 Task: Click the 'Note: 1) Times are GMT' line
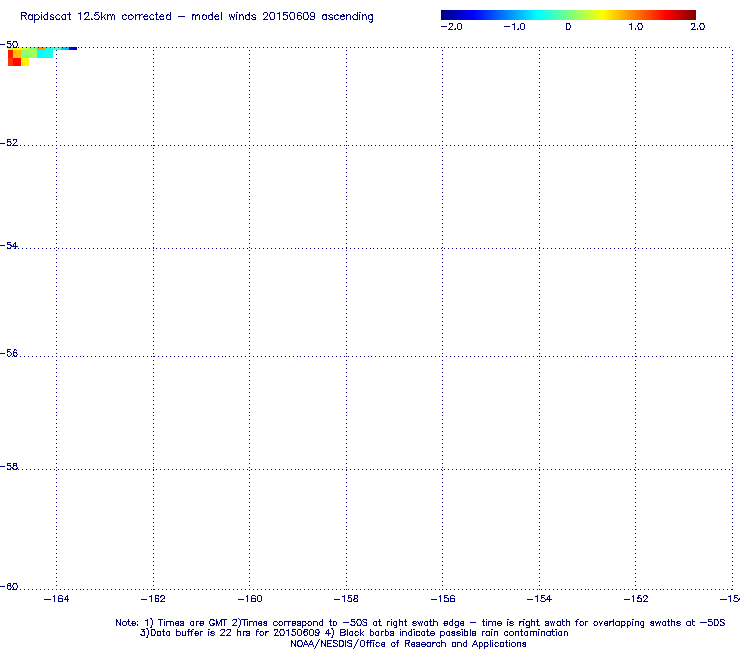pos(420,623)
